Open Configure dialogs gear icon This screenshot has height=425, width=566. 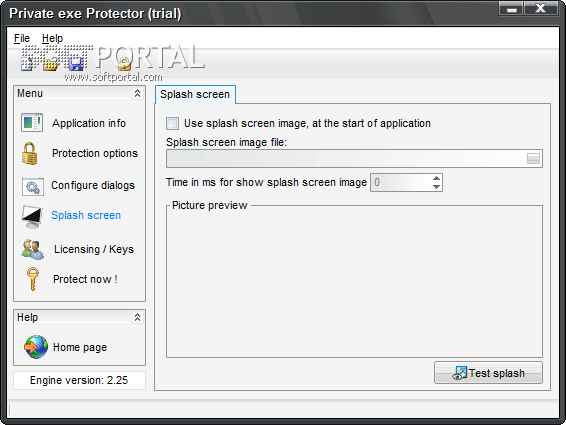point(32,187)
